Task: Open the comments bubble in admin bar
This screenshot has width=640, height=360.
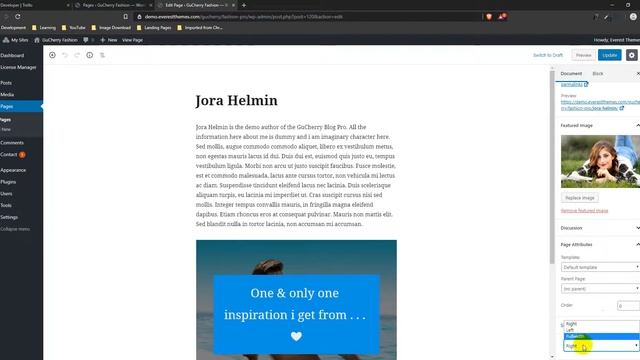Action: pos(86,40)
